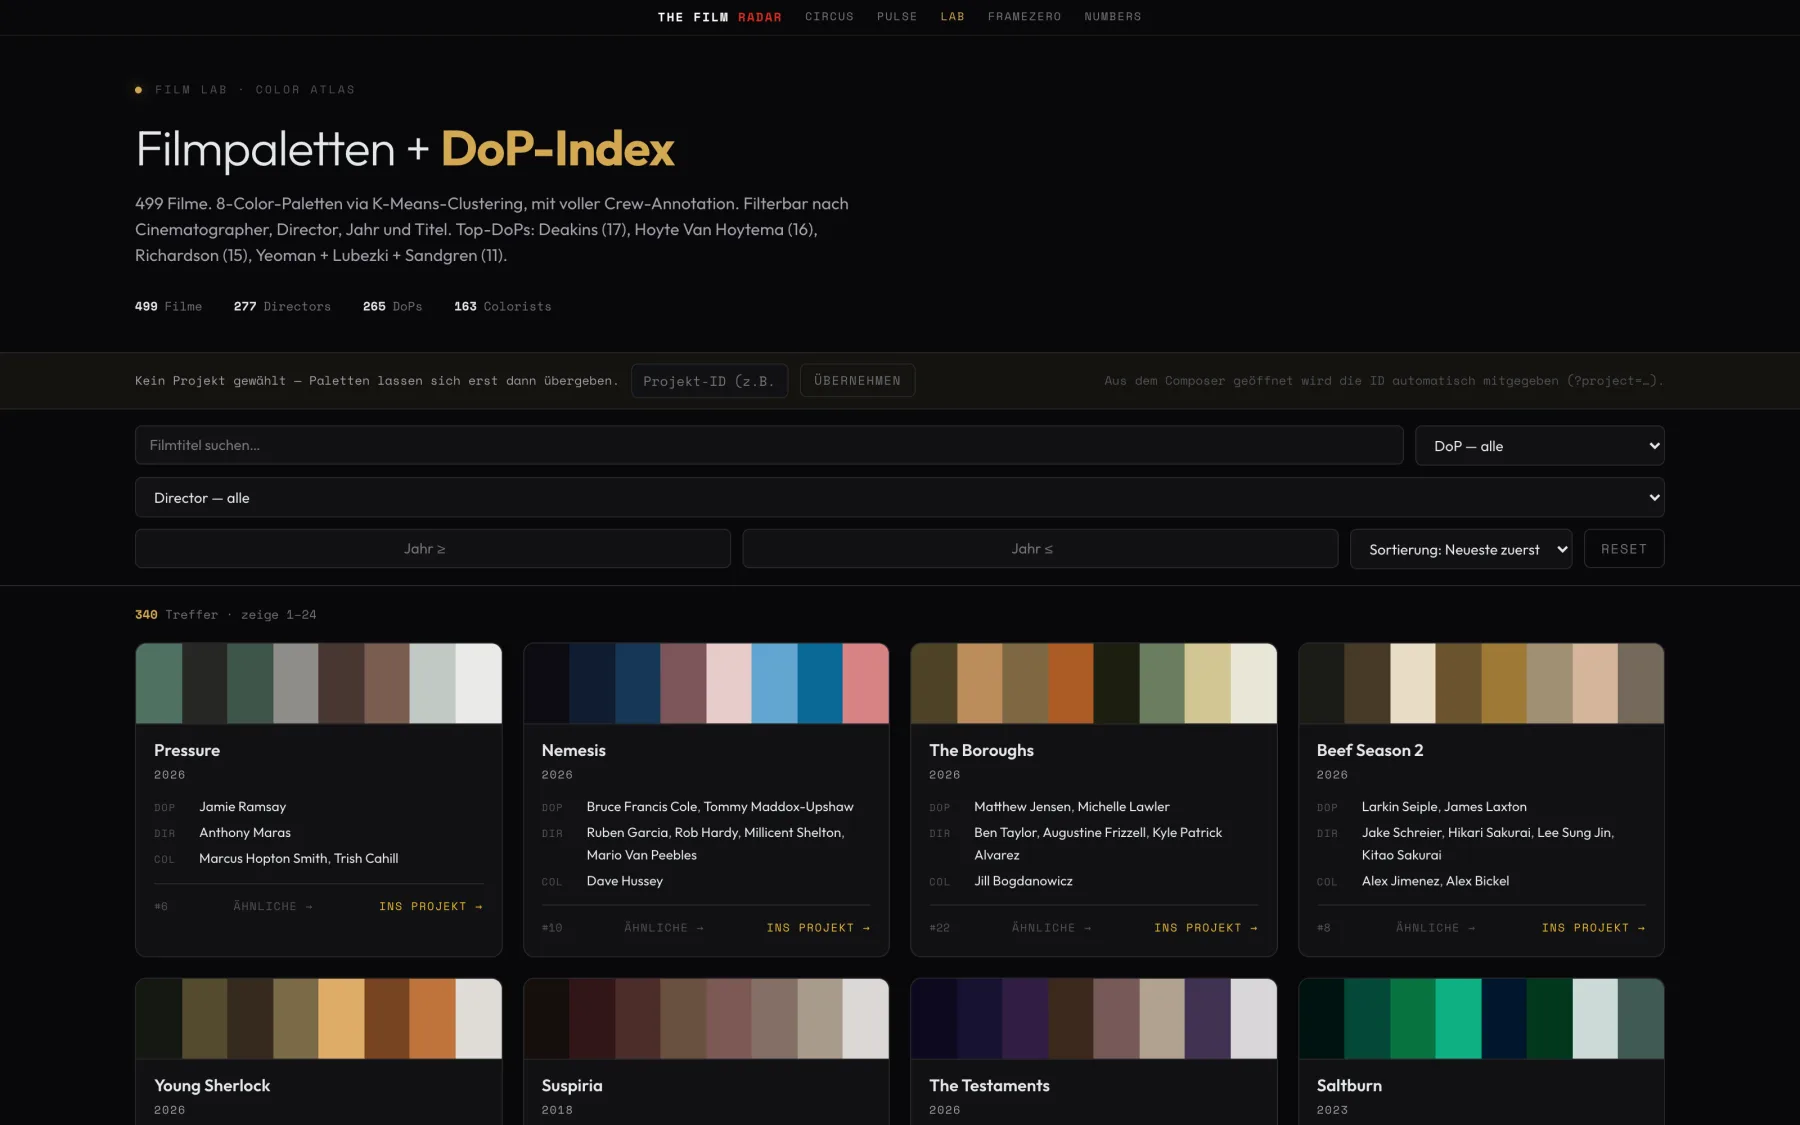Add Pressure via INS PROJEKT link
The width and height of the screenshot is (1800, 1125).
(431, 907)
